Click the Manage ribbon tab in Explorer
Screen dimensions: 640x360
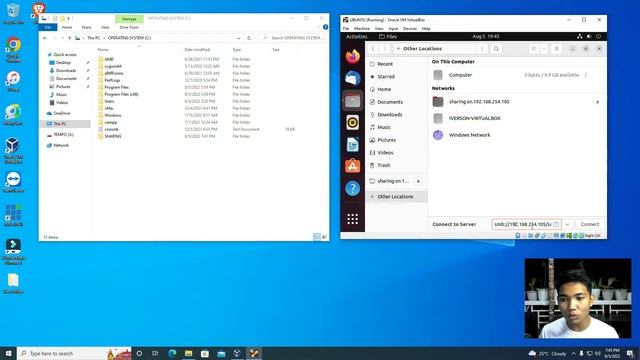pyautogui.click(x=129, y=19)
